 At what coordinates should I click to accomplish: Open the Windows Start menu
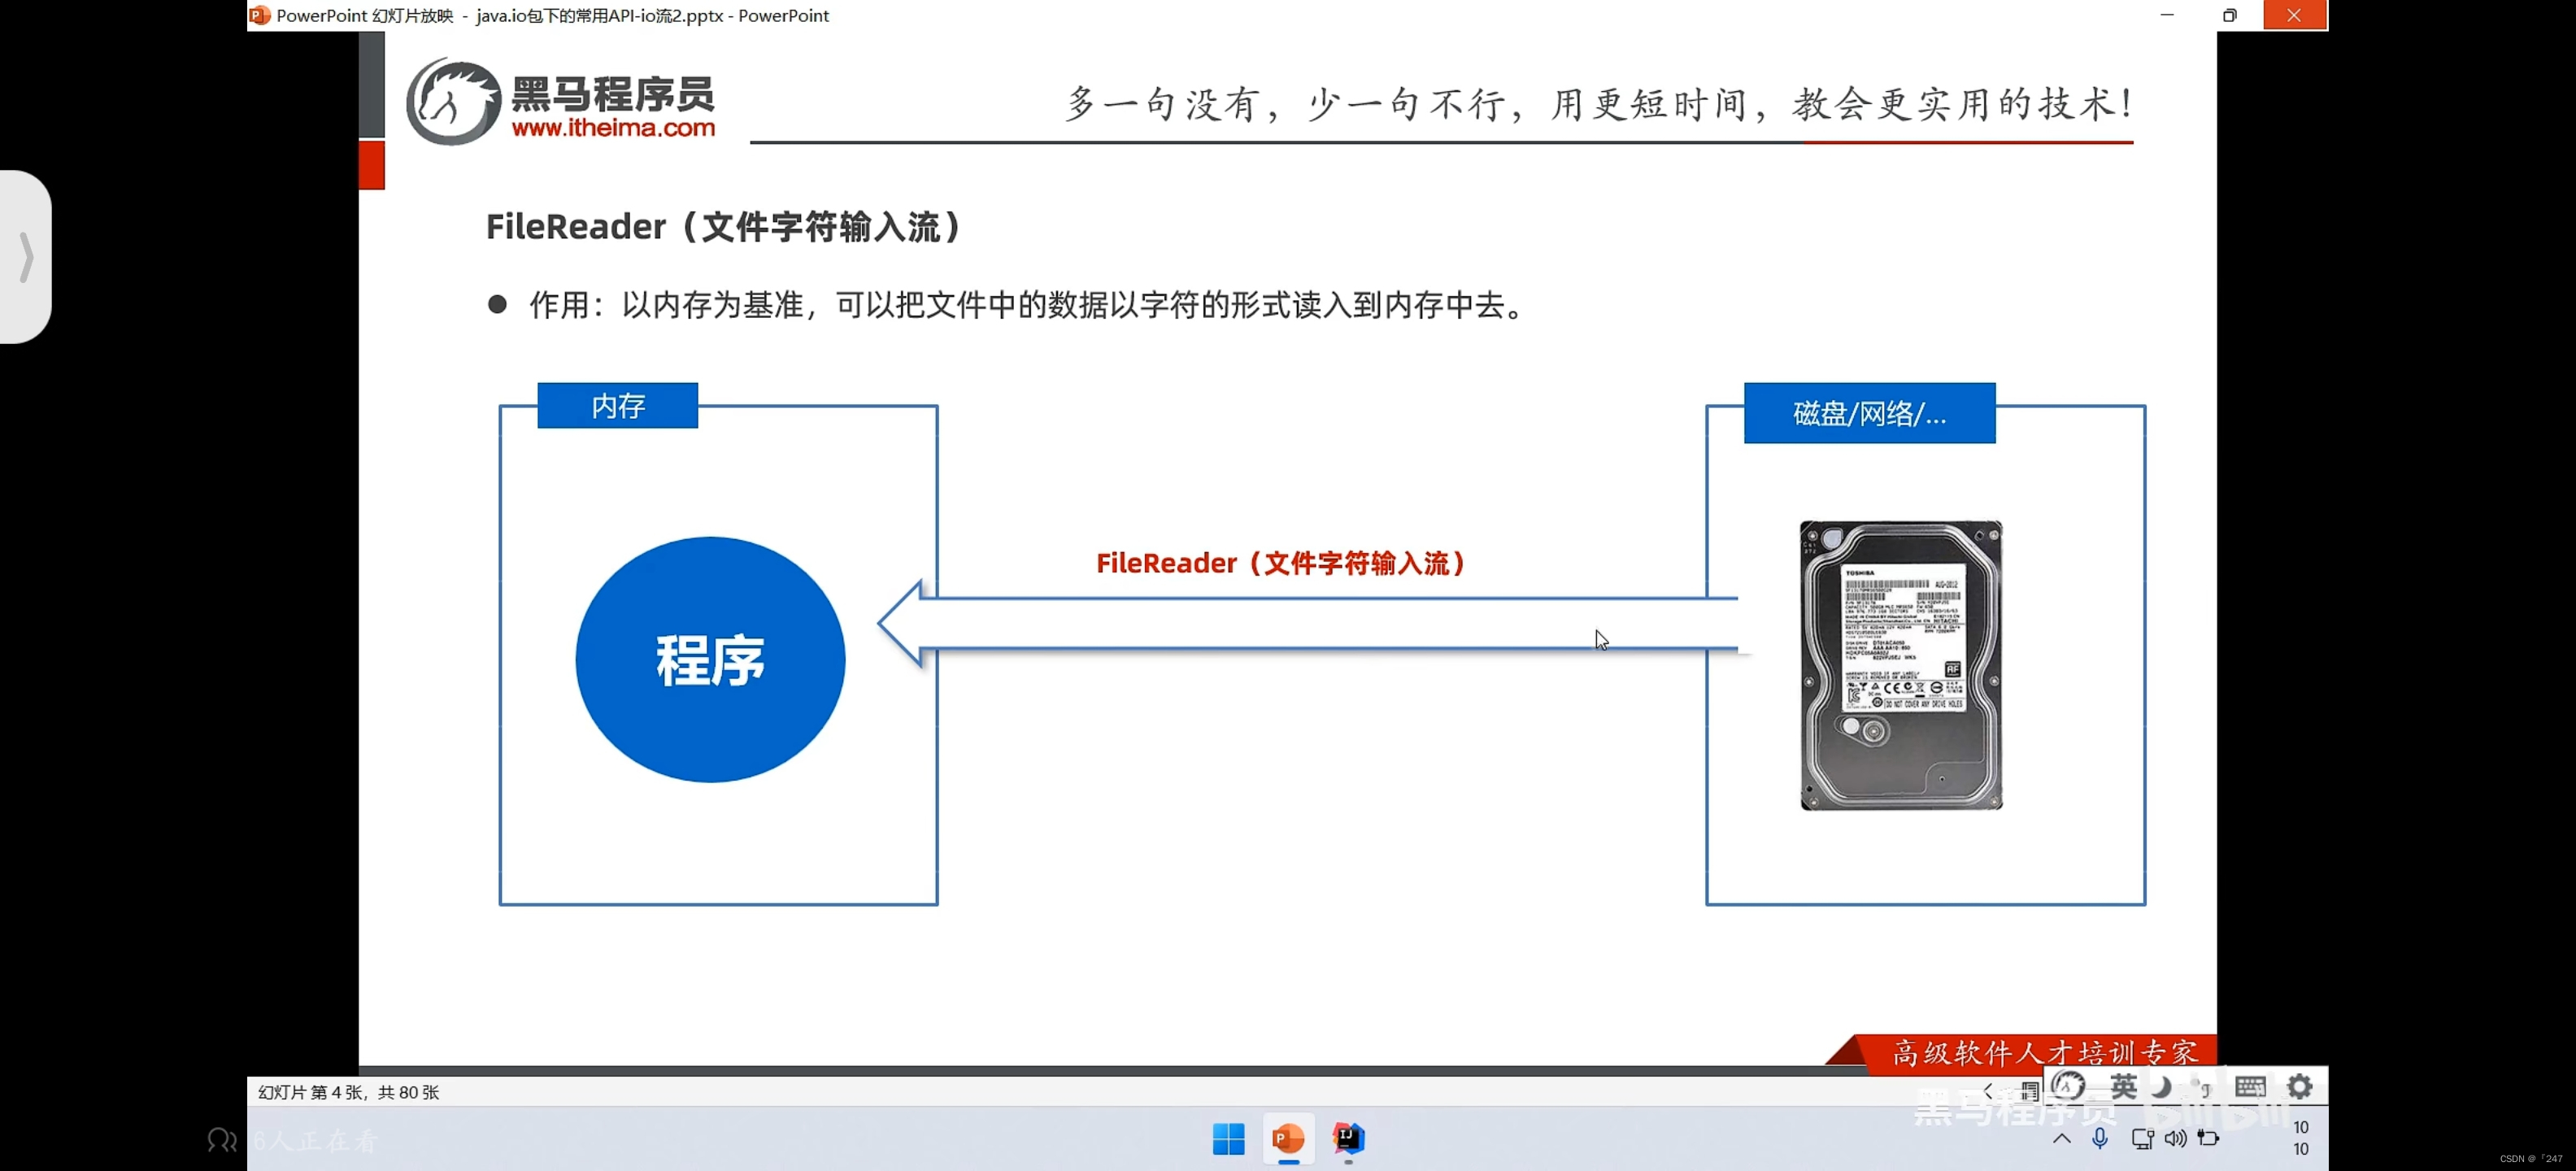(1228, 1138)
